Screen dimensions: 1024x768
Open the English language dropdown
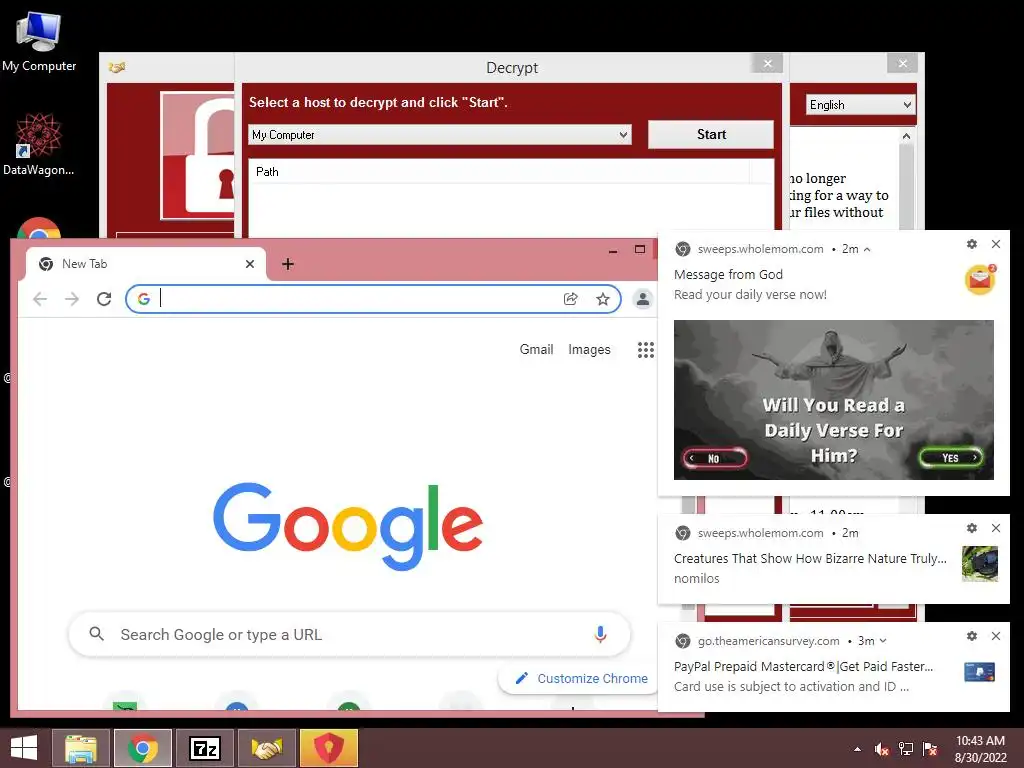click(x=859, y=104)
